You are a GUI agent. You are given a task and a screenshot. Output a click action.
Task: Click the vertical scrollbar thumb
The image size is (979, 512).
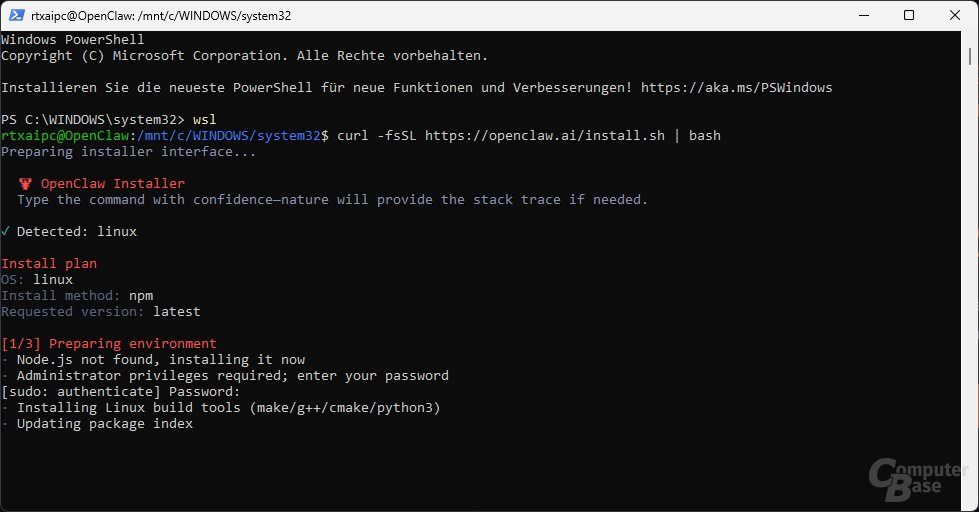pos(970,56)
